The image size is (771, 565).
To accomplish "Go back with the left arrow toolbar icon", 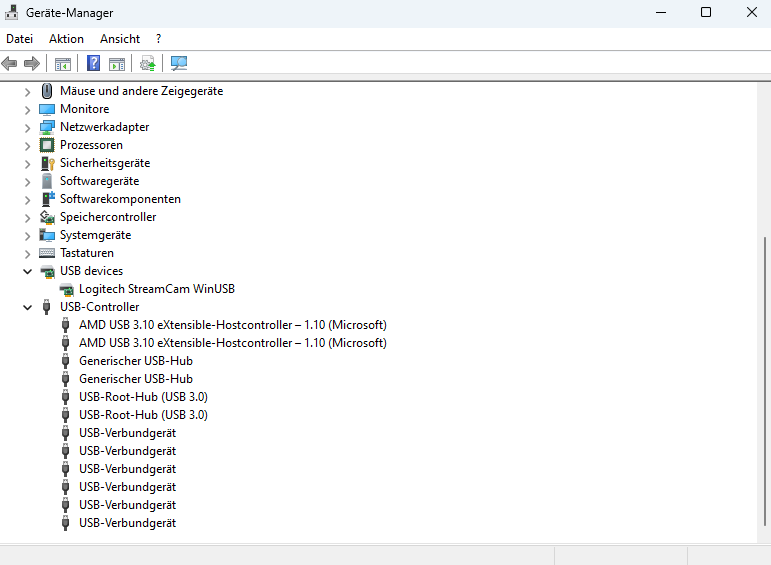I will [x=10, y=63].
